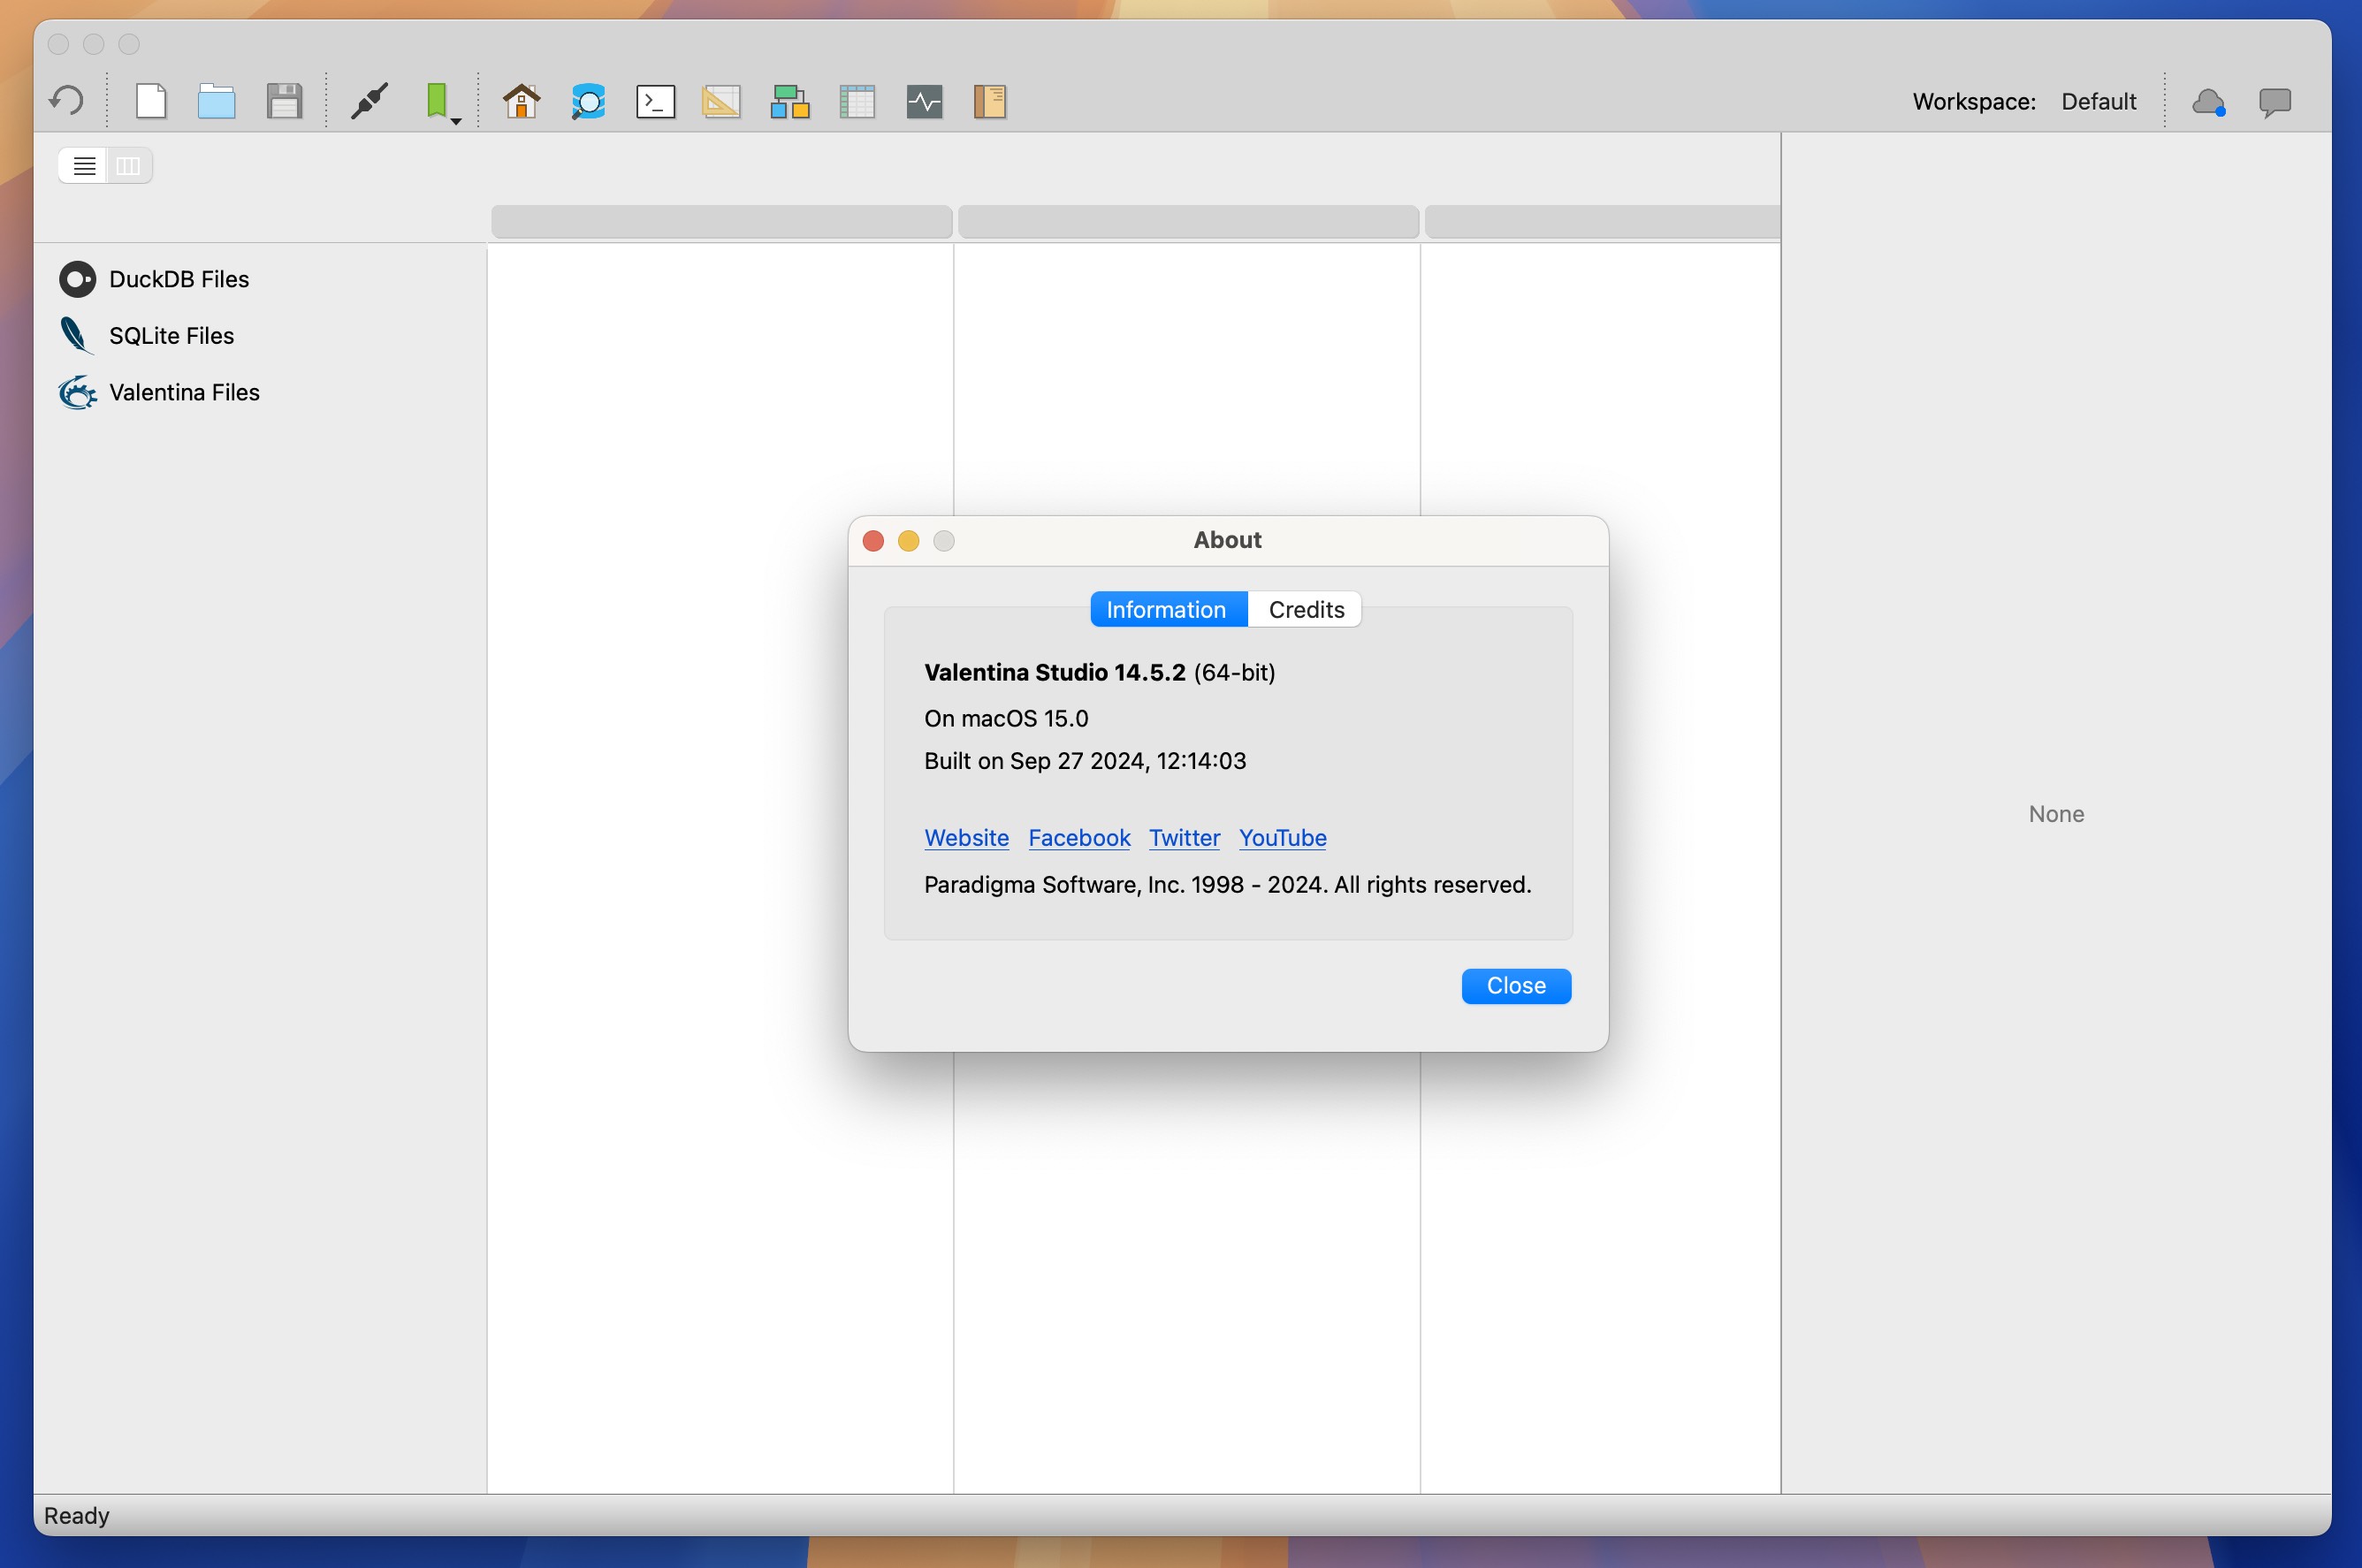Click the Undo toolbar icon
Screen dimensions: 2362x1568
[66, 100]
